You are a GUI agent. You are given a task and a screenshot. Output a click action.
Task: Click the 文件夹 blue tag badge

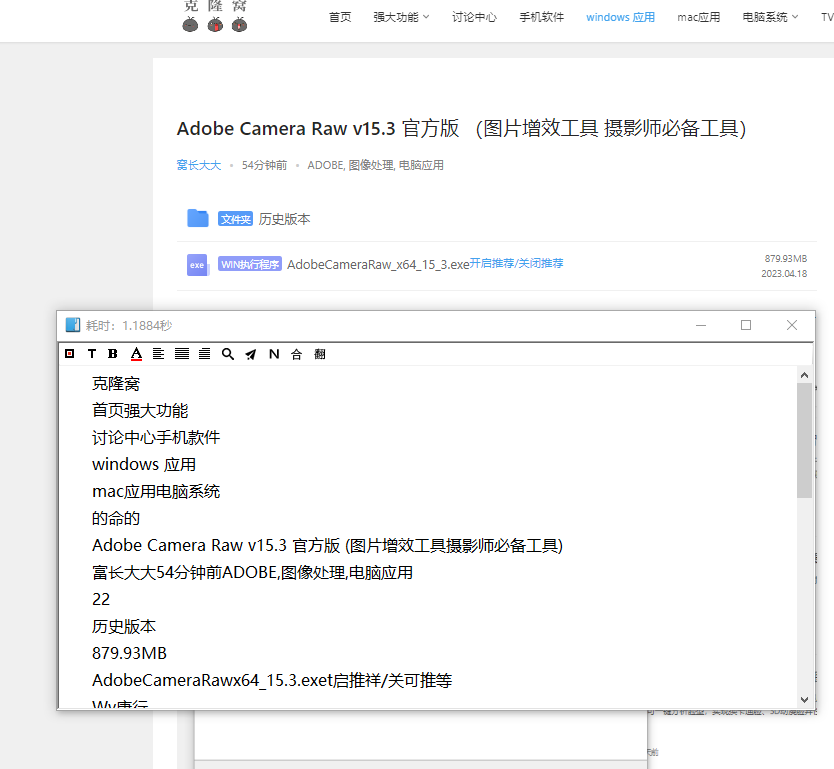[235, 219]
